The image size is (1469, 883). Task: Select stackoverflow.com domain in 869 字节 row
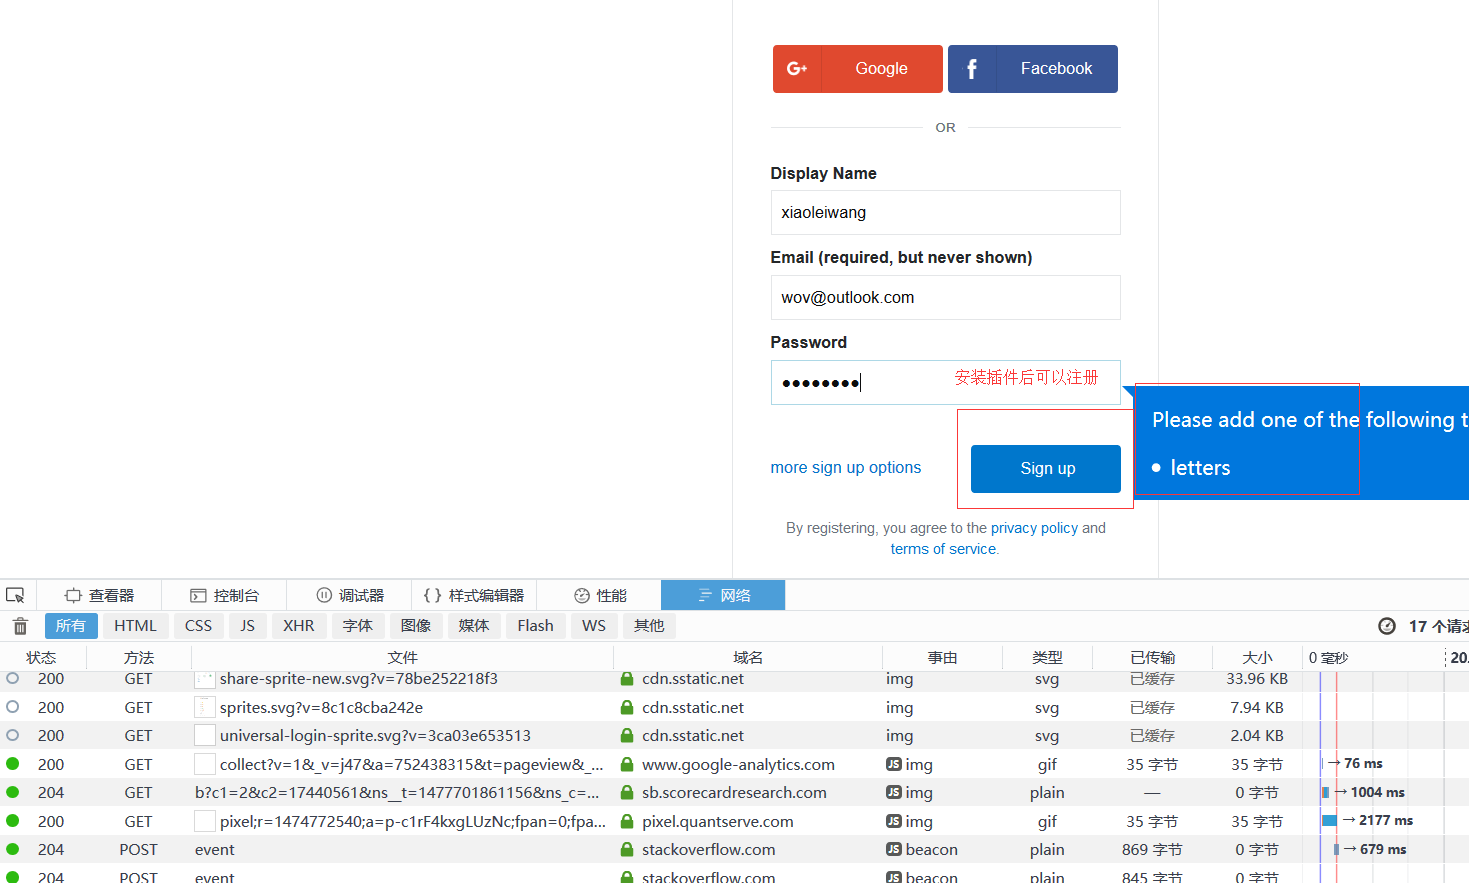click(708, 849)
